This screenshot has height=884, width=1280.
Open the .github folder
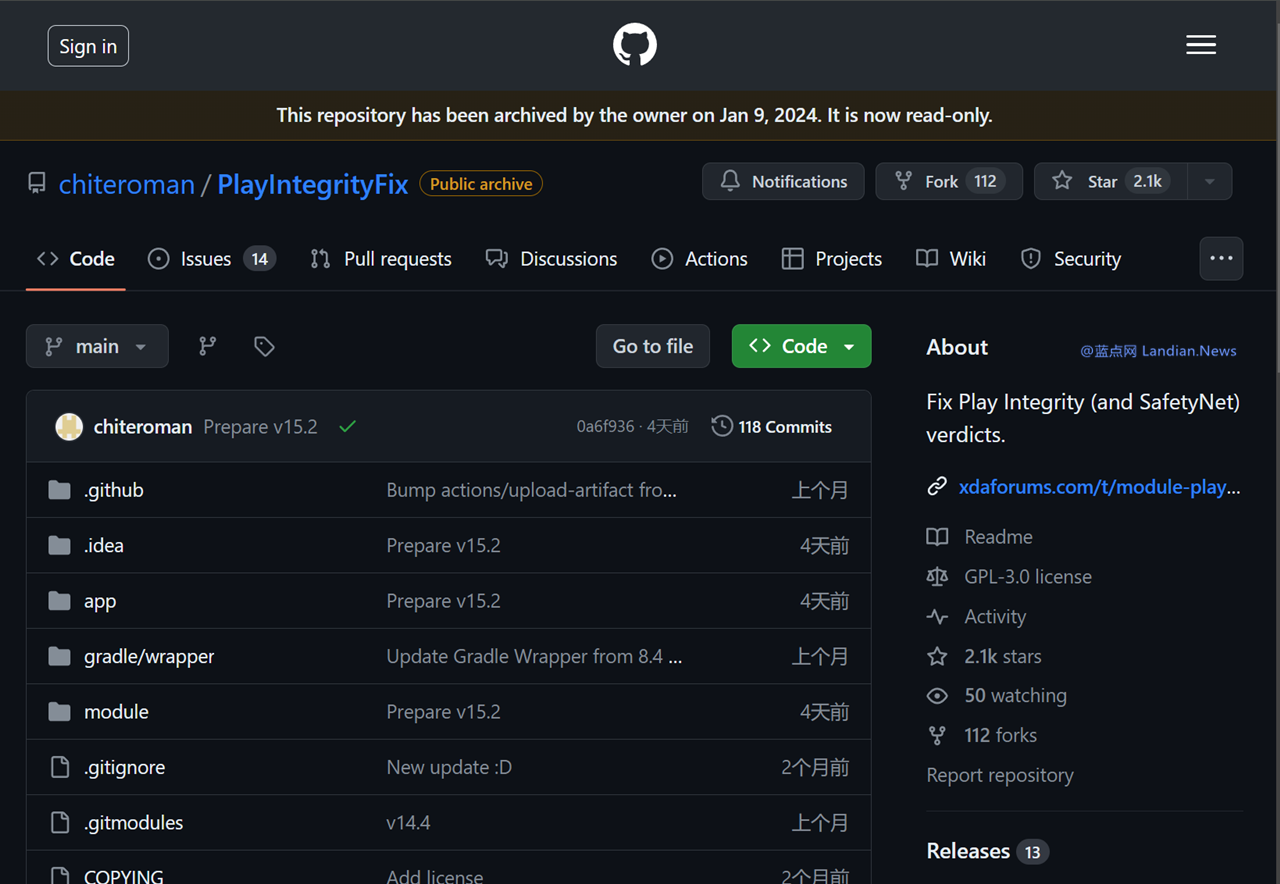(113, 490)
